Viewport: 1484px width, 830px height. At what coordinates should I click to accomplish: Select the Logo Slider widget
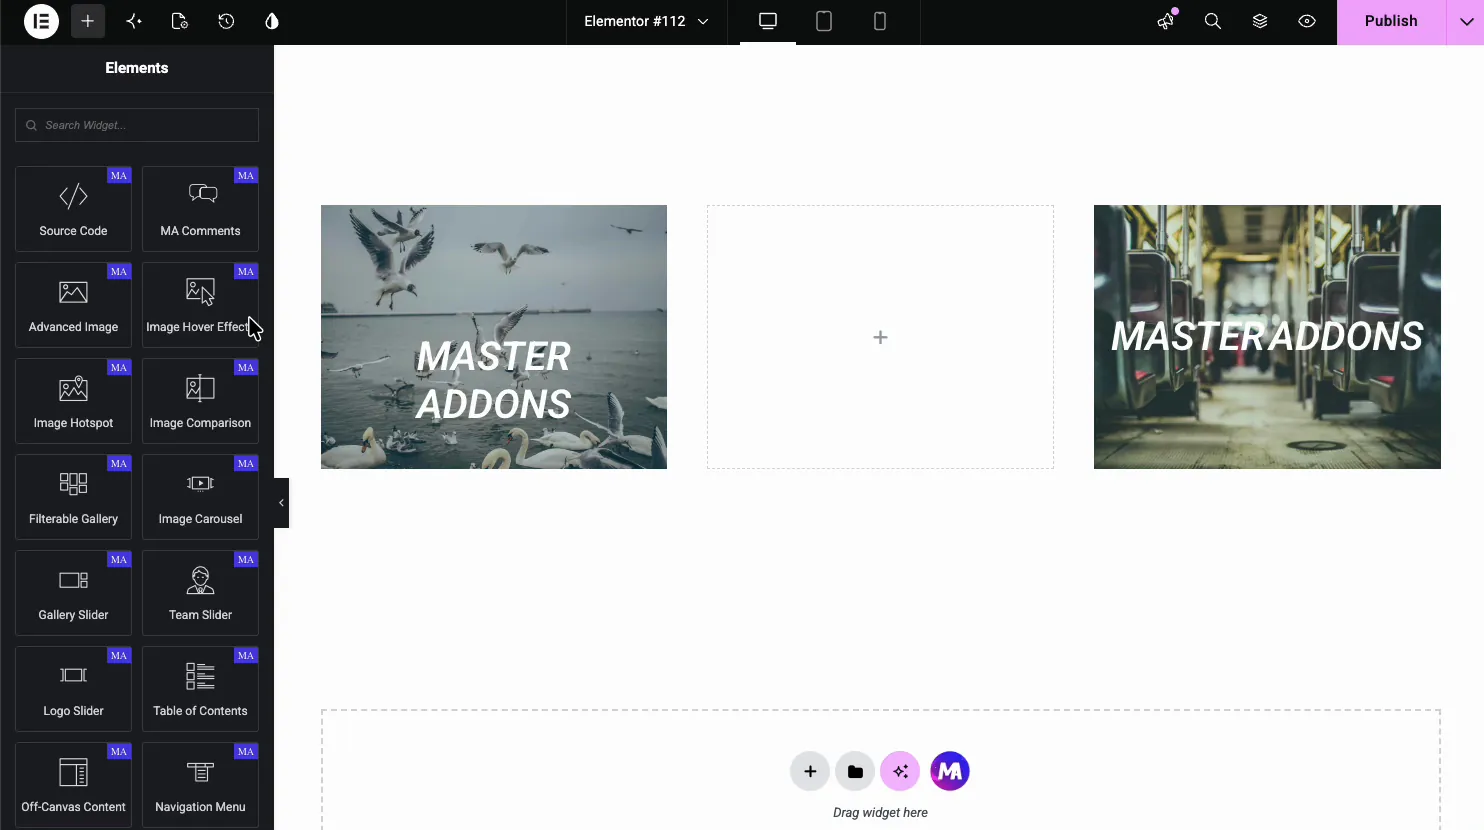coord(73,688)
